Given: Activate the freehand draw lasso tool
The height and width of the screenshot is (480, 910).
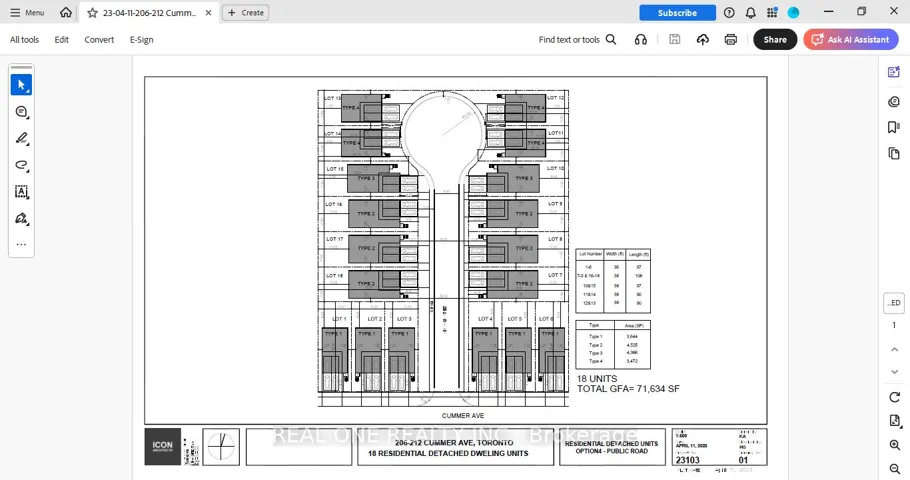Looking at the screenshot, I should click(x=21, y=165).
